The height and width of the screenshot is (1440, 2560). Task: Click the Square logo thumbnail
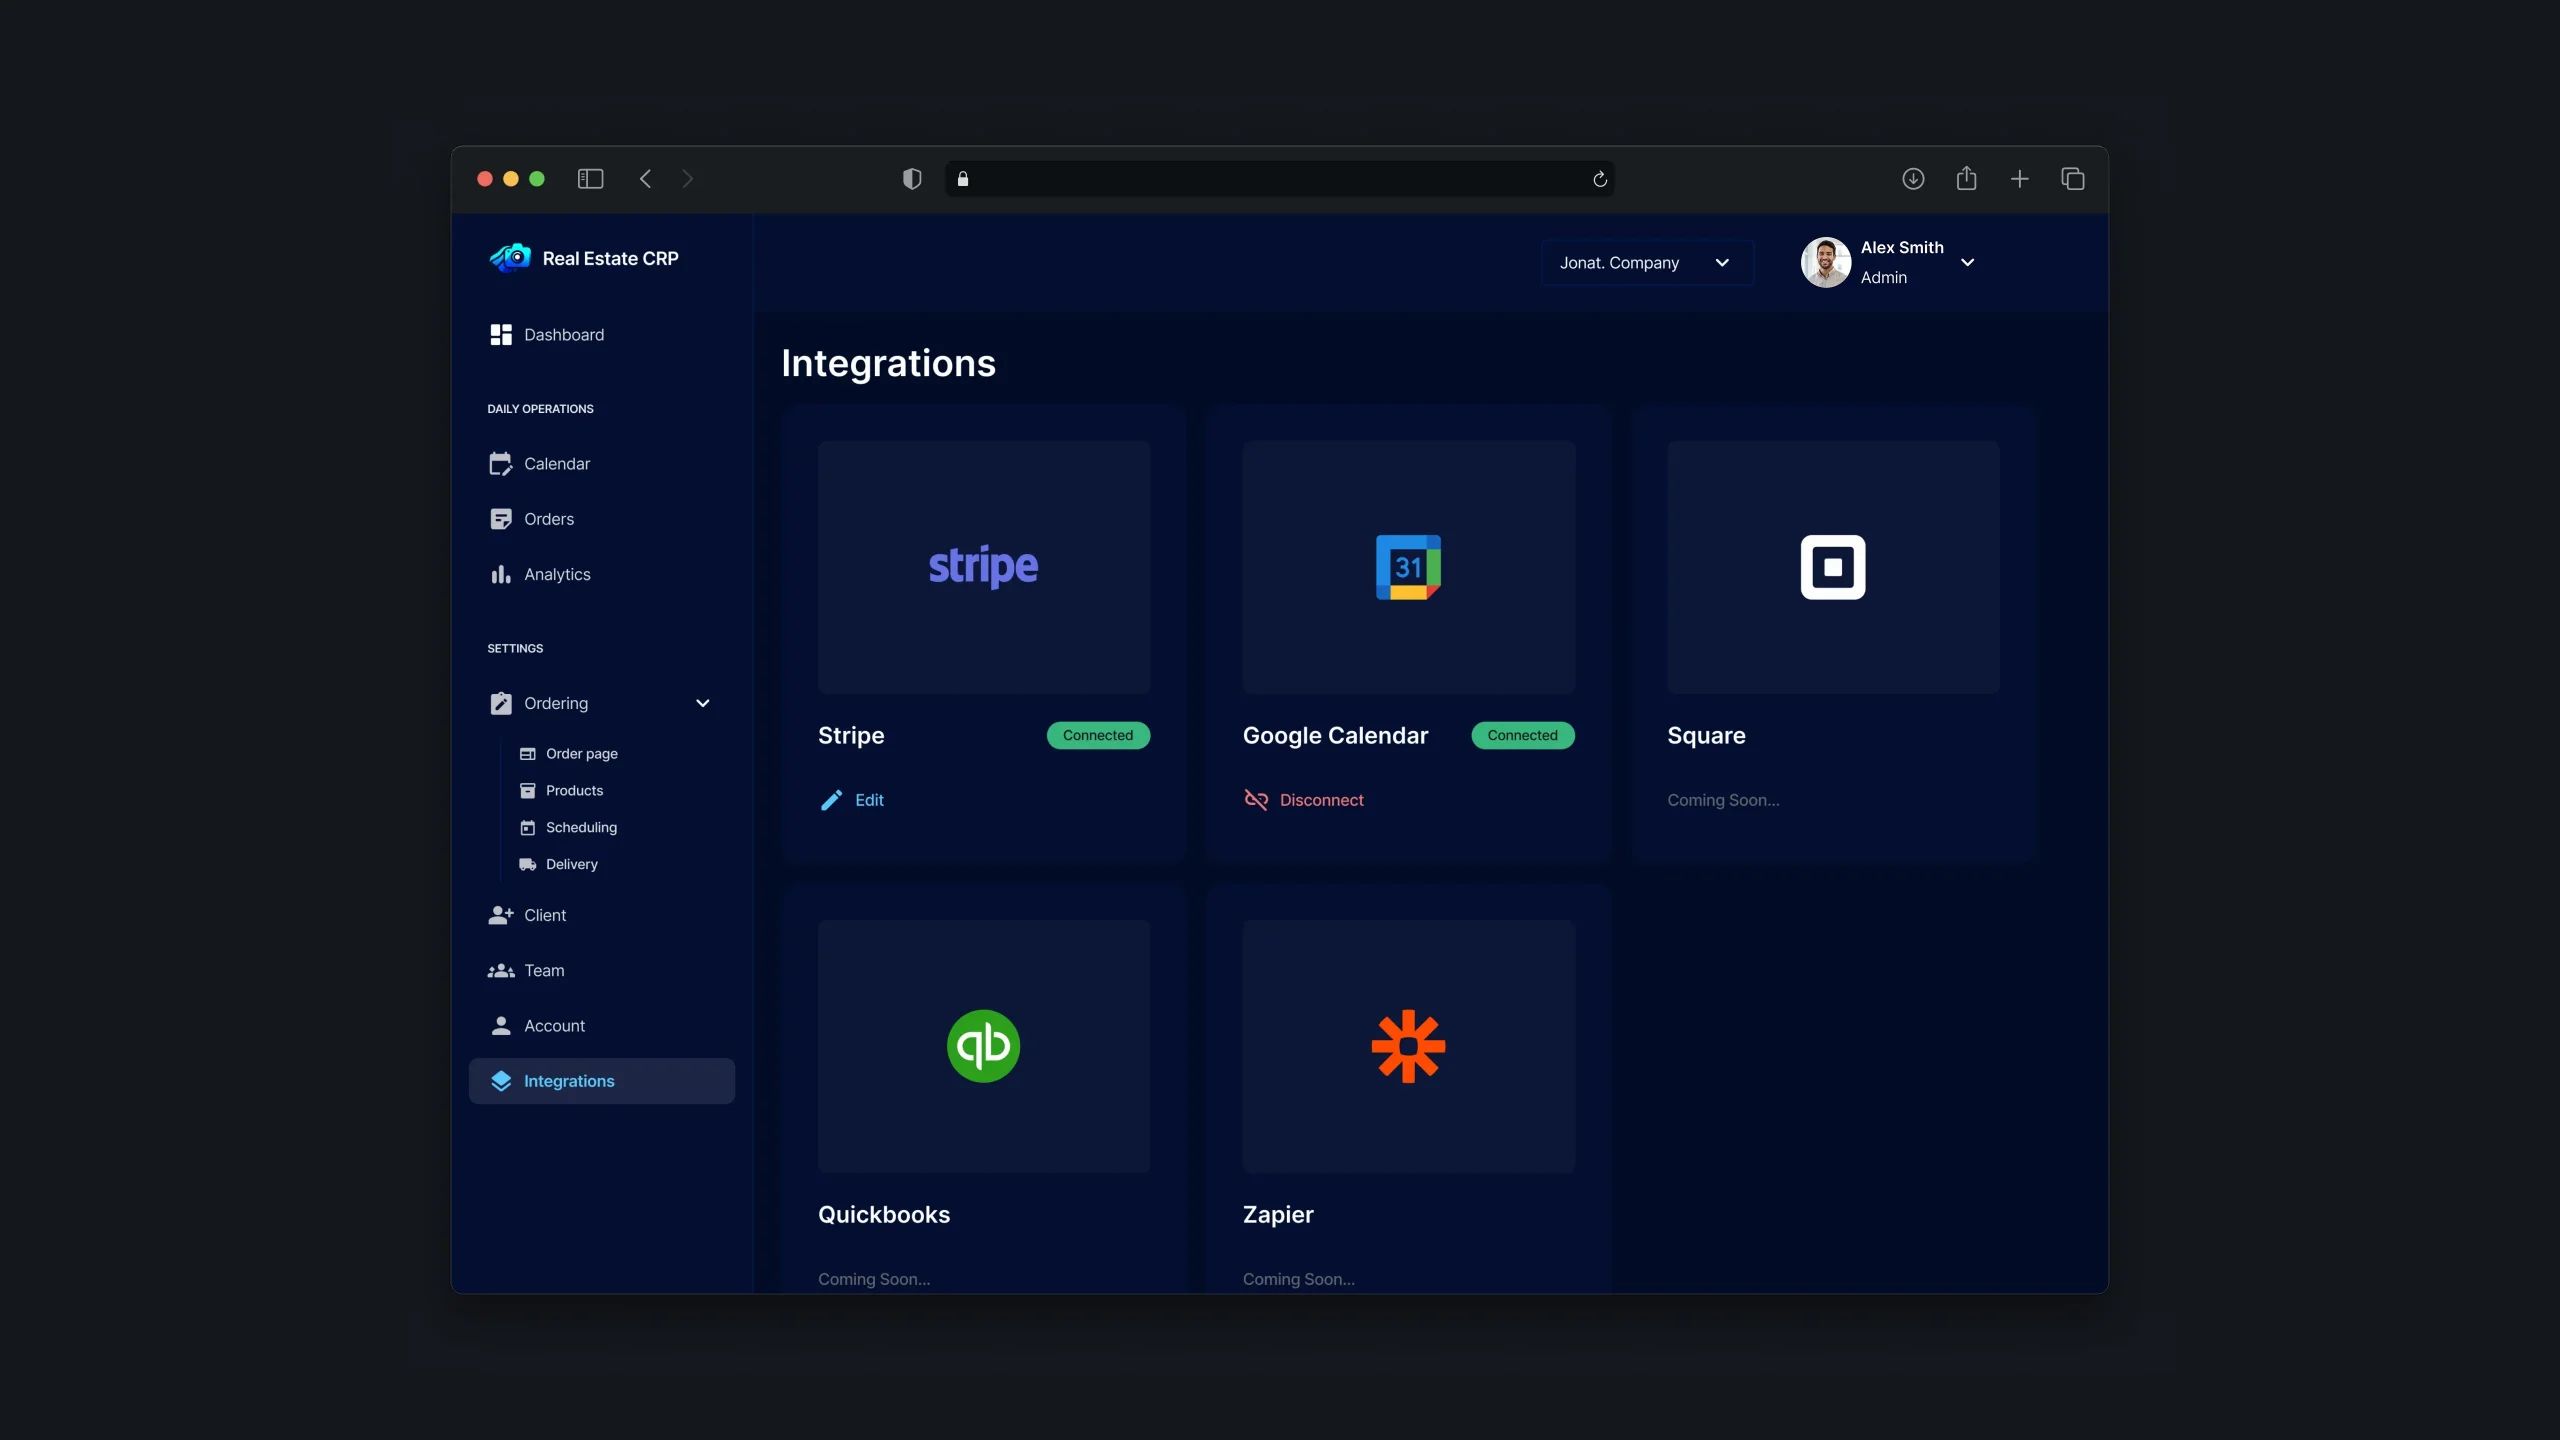(1833, 567)
